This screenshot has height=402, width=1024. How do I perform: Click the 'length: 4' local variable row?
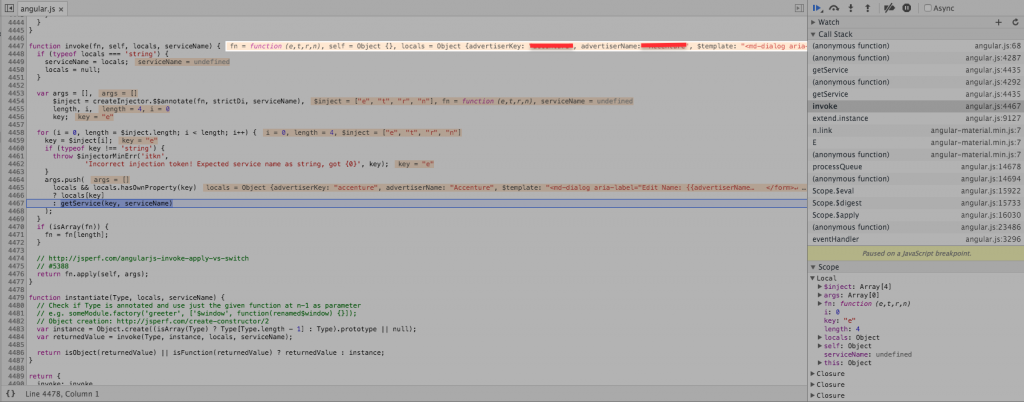(841, 329)
